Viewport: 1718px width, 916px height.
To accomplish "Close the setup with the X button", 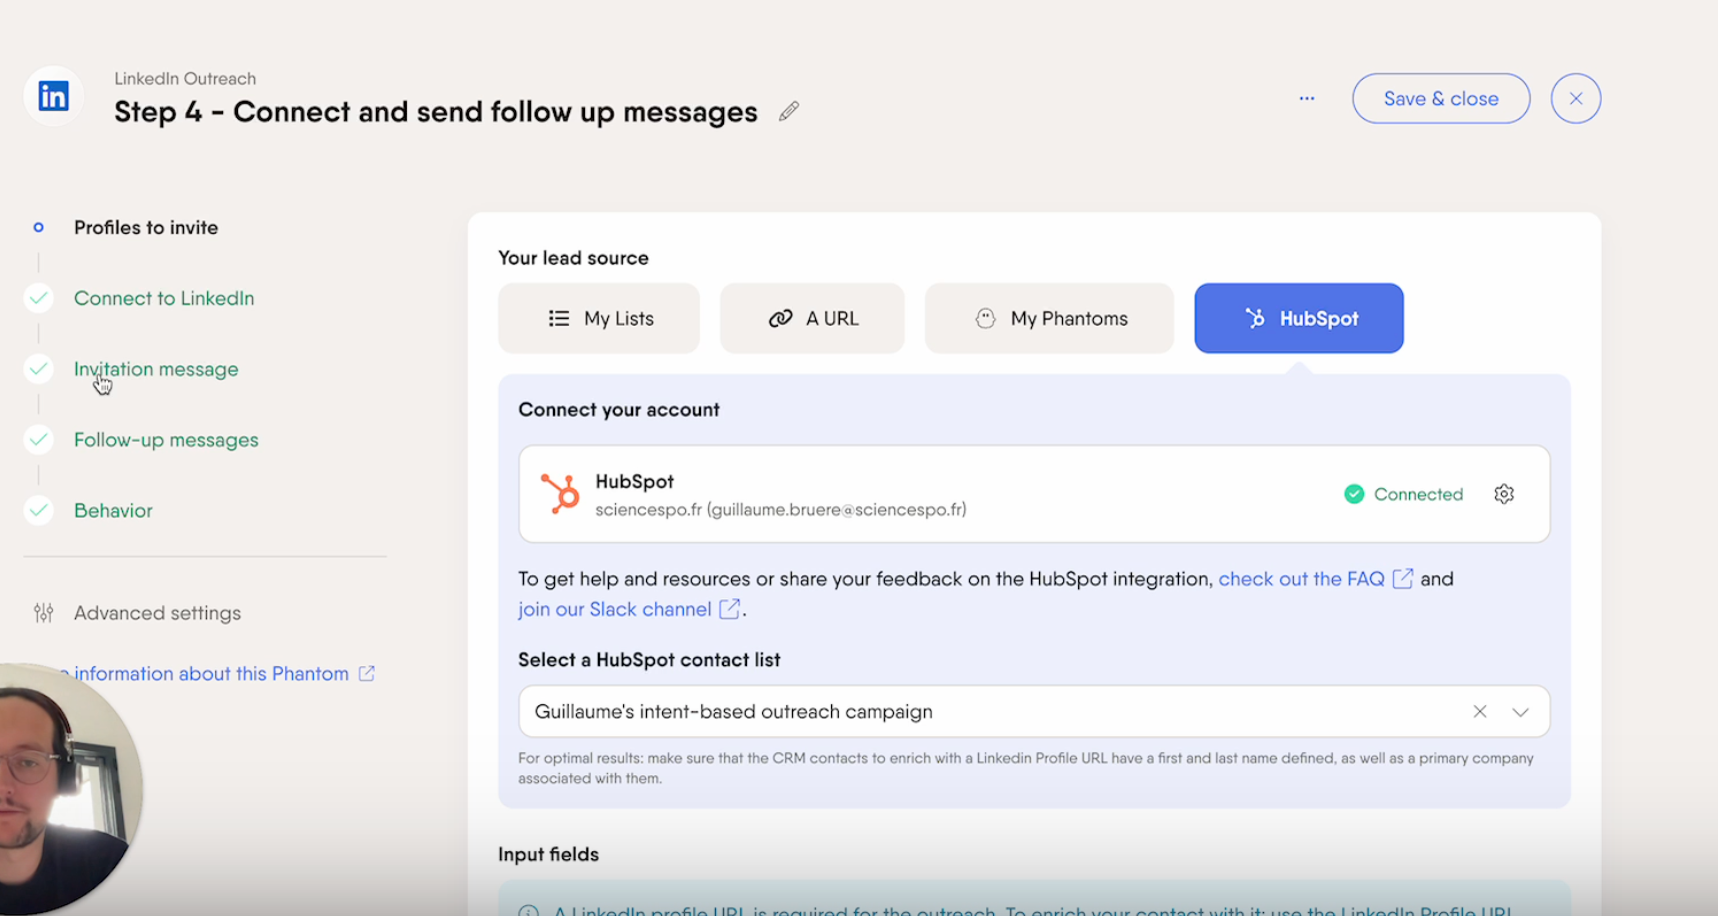I will coord(1576,98).
